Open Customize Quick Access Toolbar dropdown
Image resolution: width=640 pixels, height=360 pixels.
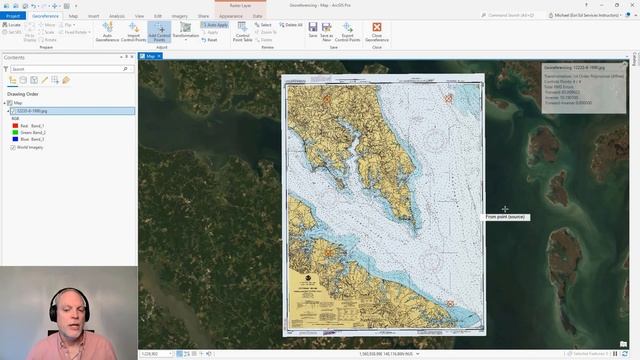[76, 6]
